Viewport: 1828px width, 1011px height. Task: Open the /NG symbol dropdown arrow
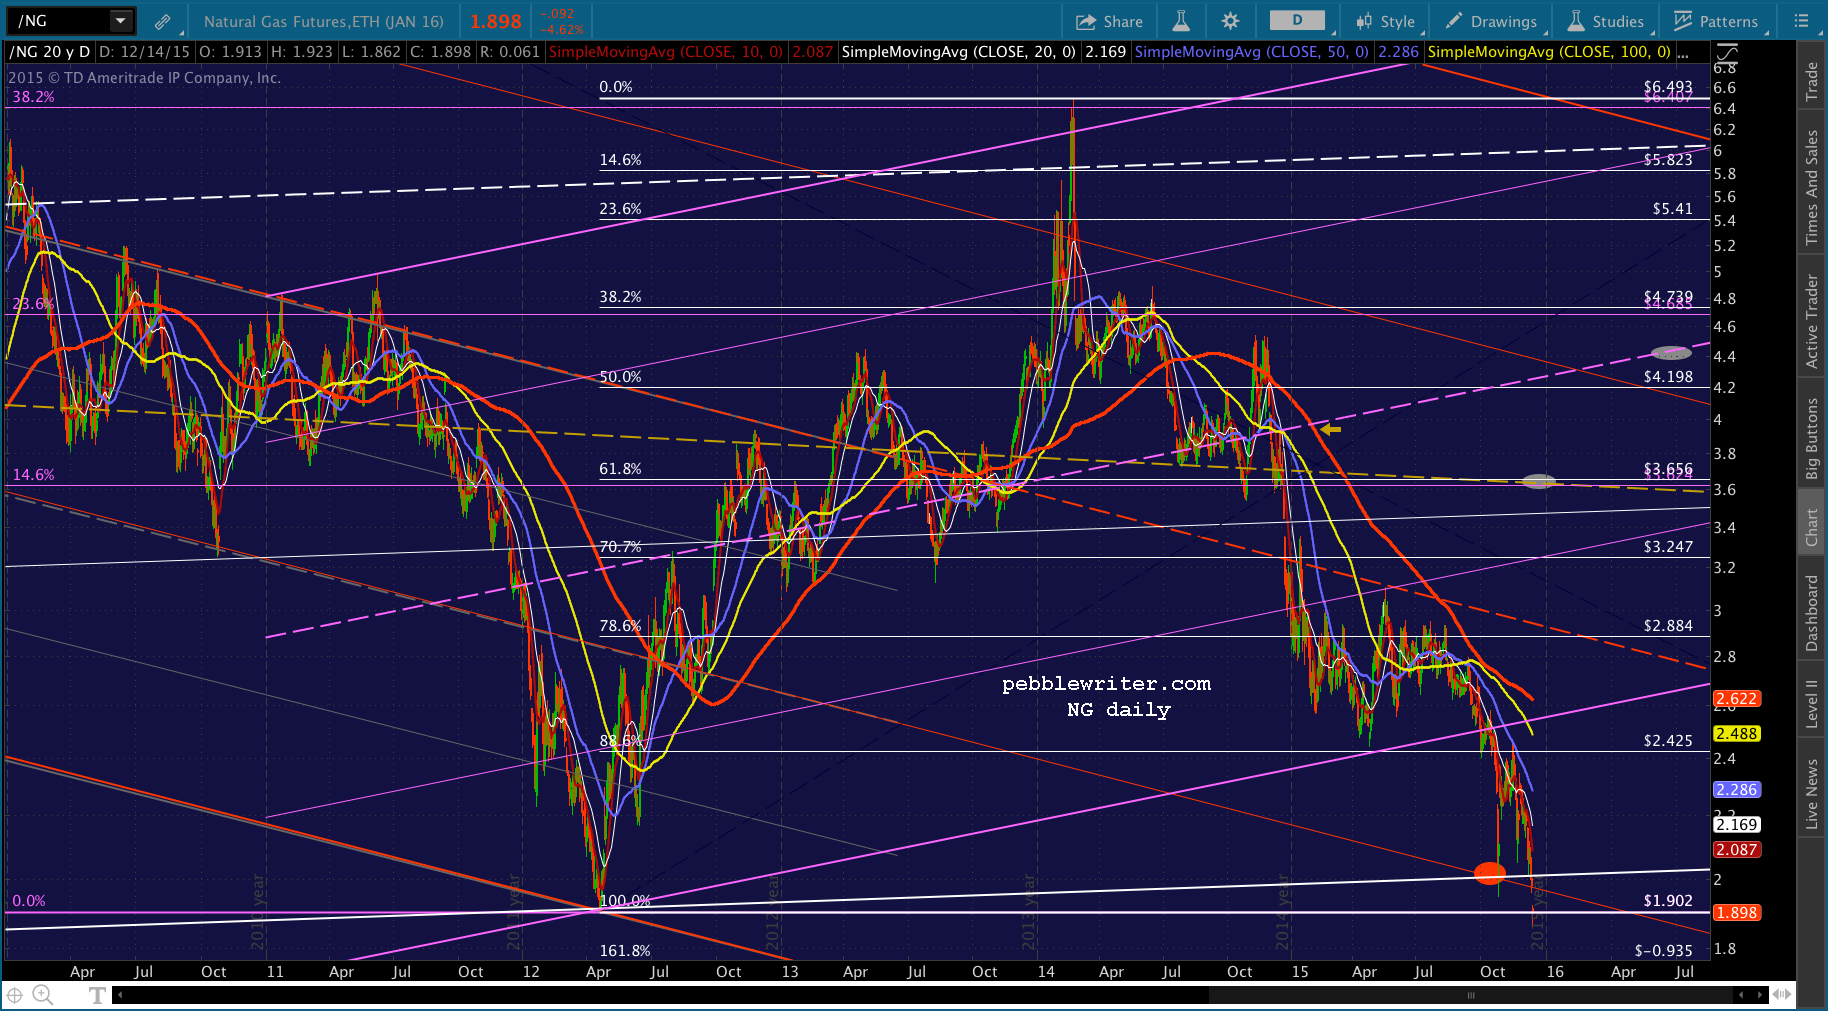pos(121,20)
